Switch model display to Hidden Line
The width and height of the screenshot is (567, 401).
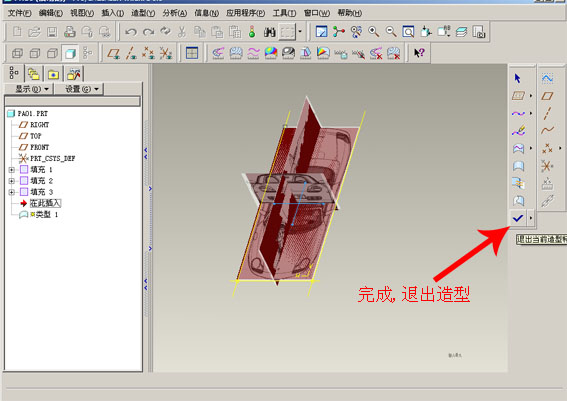pyautogui.click(x=34, y=53)
